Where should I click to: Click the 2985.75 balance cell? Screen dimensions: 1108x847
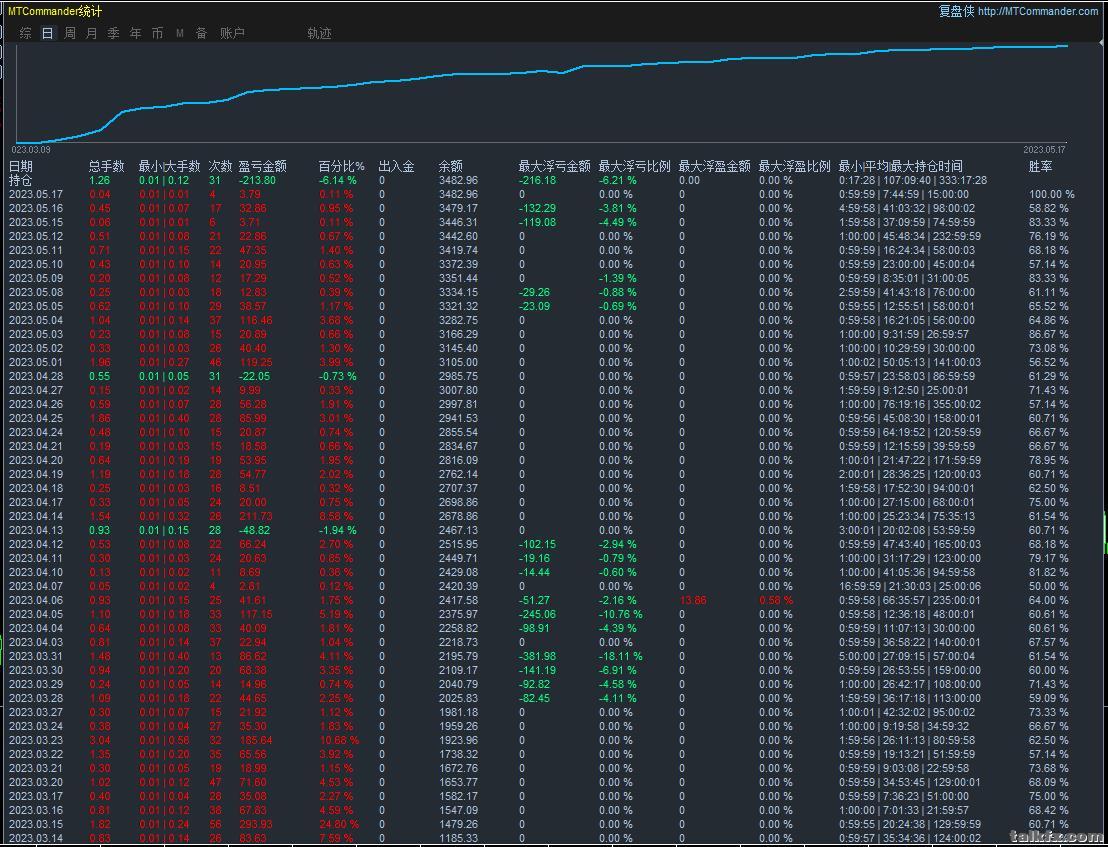click(x=458, y=377)
